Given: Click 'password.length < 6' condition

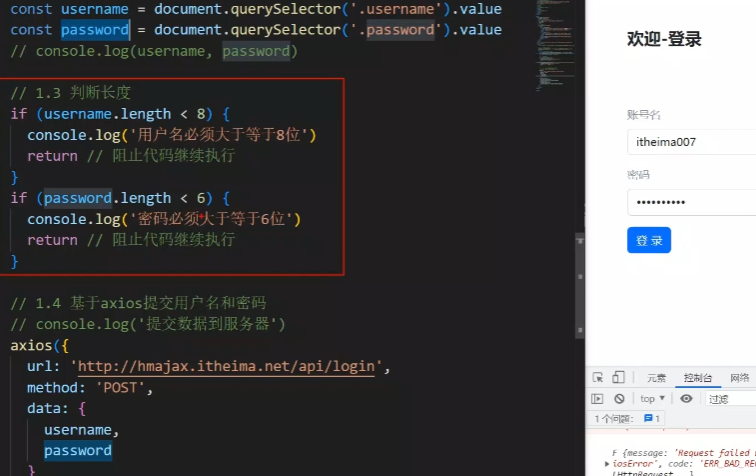Looking at the screenshot, I should [125, 198].
